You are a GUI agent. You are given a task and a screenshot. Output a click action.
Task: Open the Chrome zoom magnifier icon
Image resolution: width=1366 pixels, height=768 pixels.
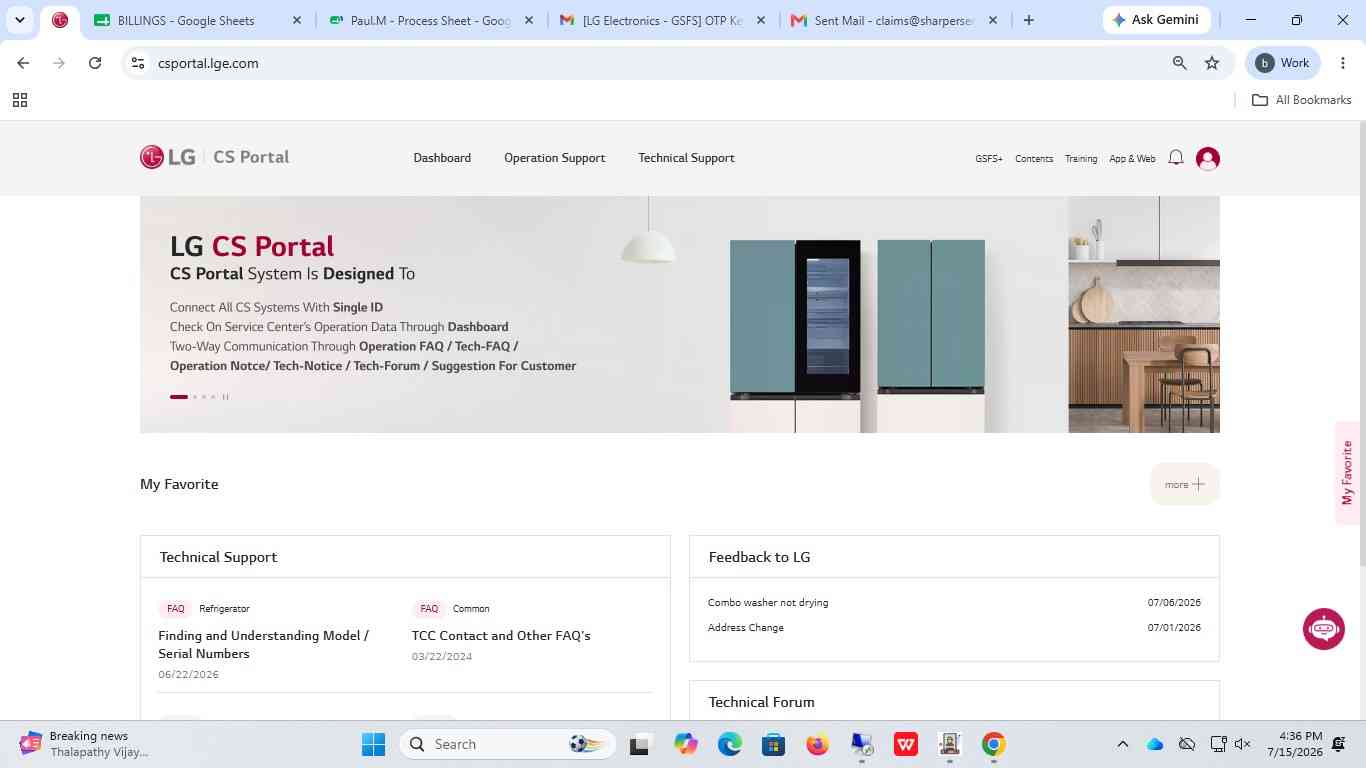click(1180, 63)
